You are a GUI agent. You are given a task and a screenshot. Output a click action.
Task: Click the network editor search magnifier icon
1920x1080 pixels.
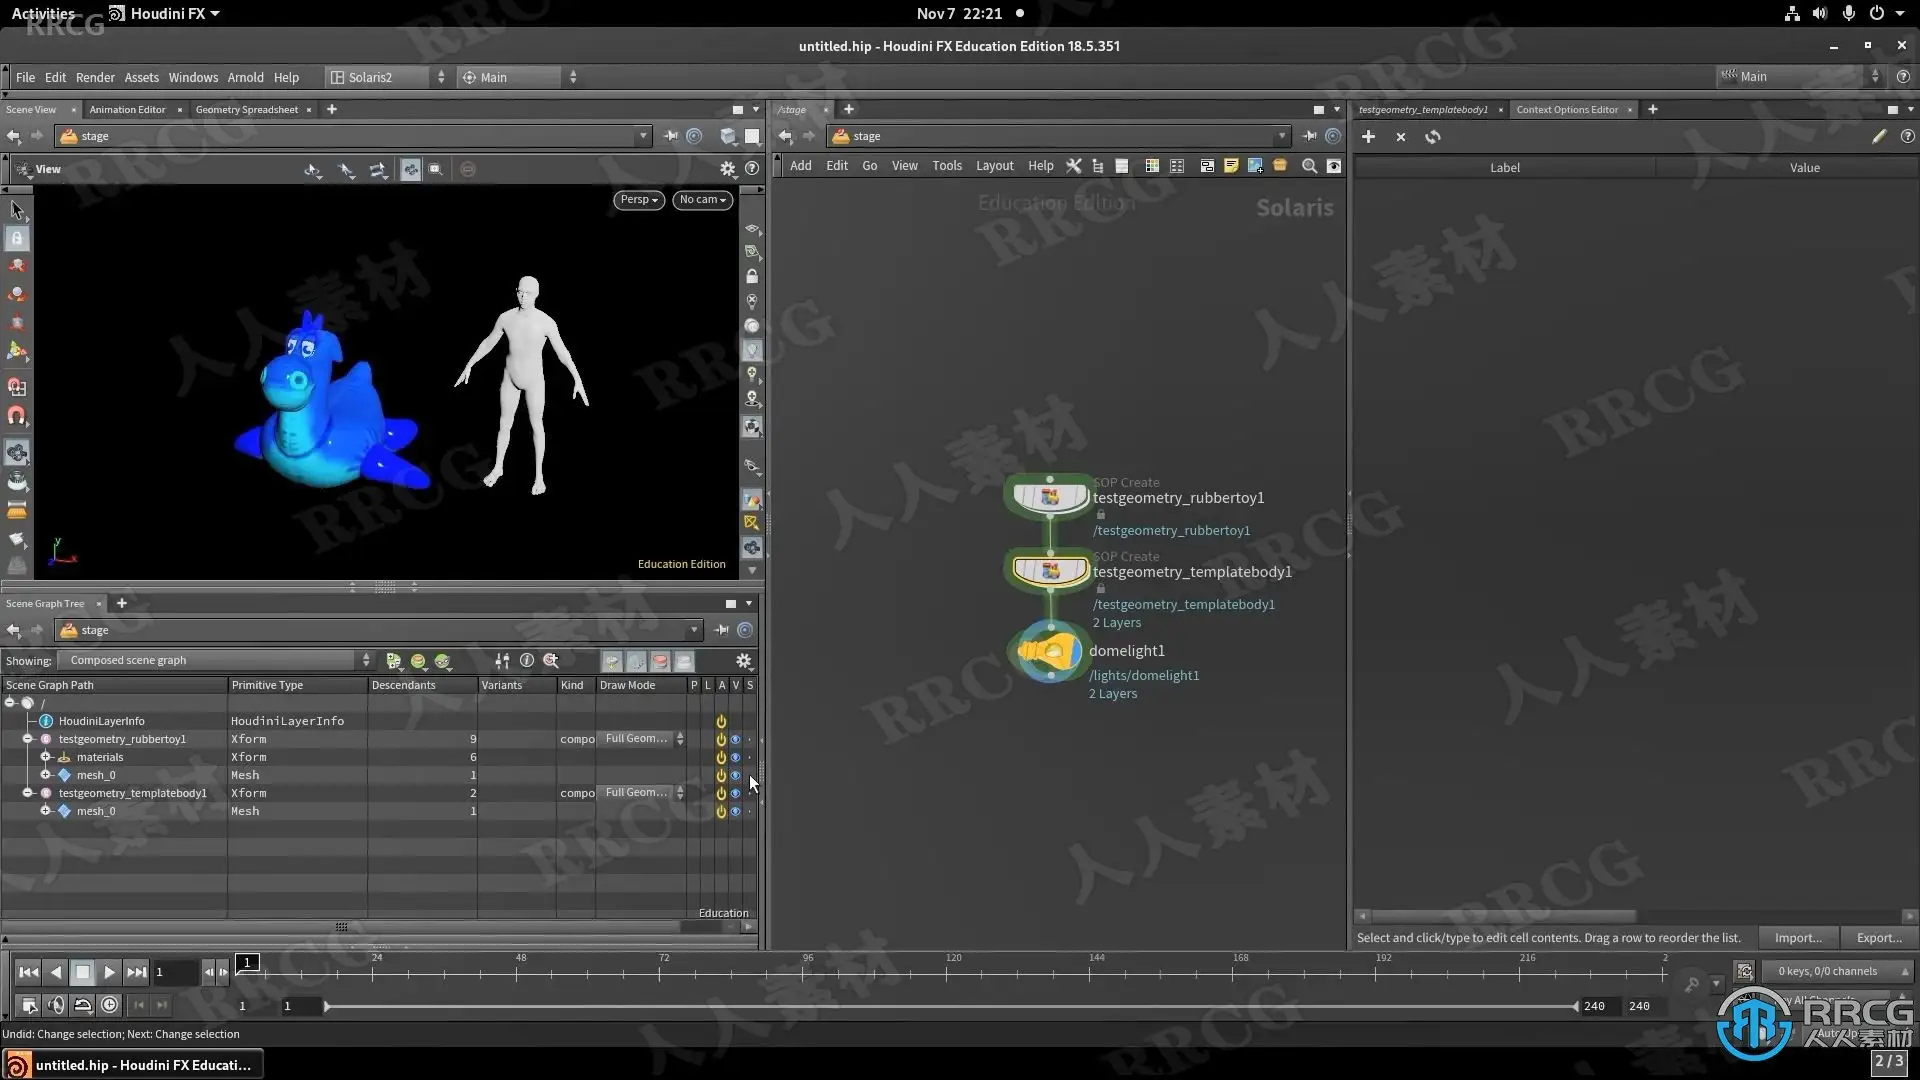click(1309, 166)
